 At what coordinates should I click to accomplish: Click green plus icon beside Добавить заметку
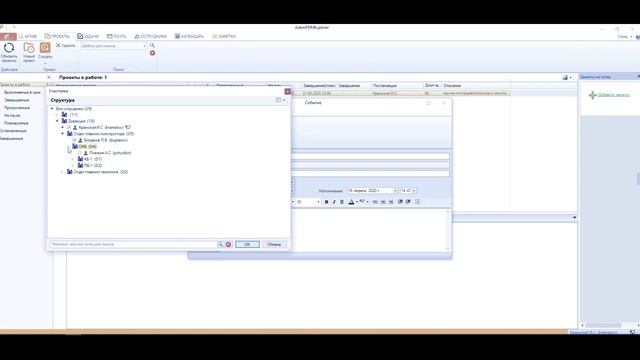tap(593, 95)
